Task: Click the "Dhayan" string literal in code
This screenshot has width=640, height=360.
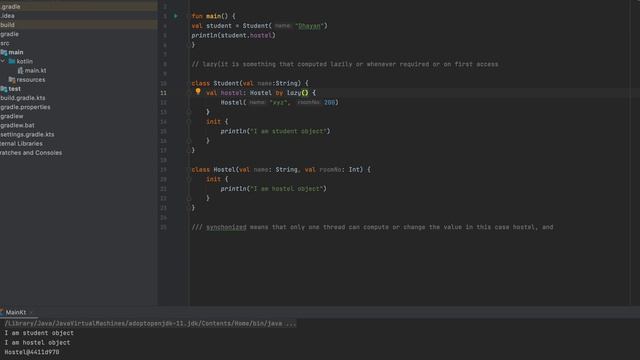Action: pos(310,26)
